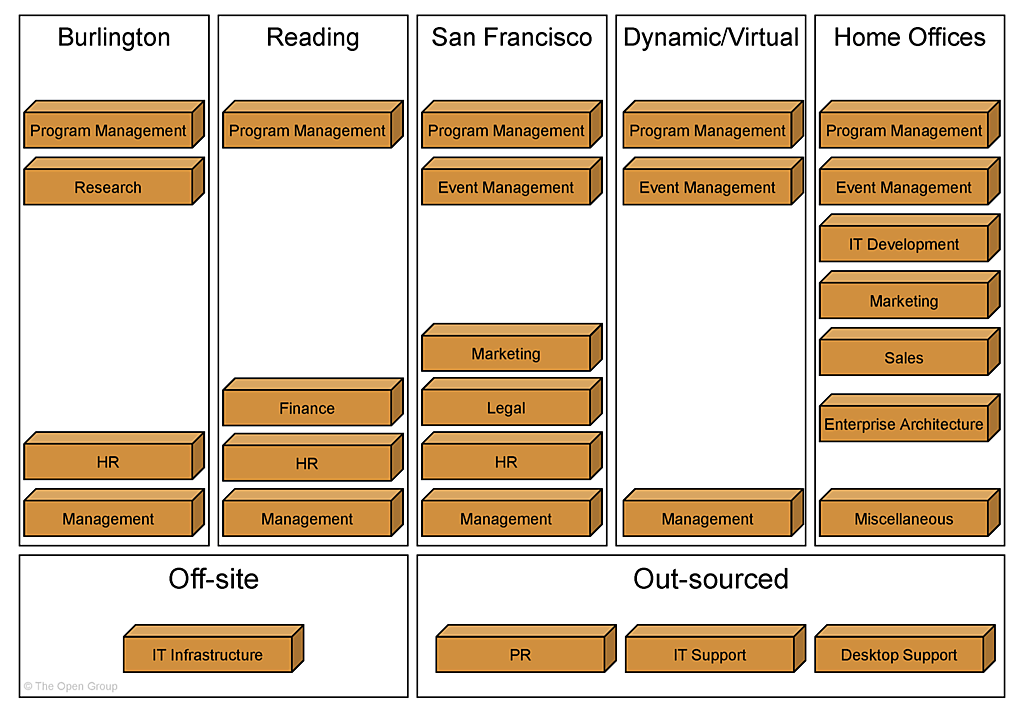1024x714 pixels.
Task: Click the San Francisco column heading
Action: coord(512,38)
